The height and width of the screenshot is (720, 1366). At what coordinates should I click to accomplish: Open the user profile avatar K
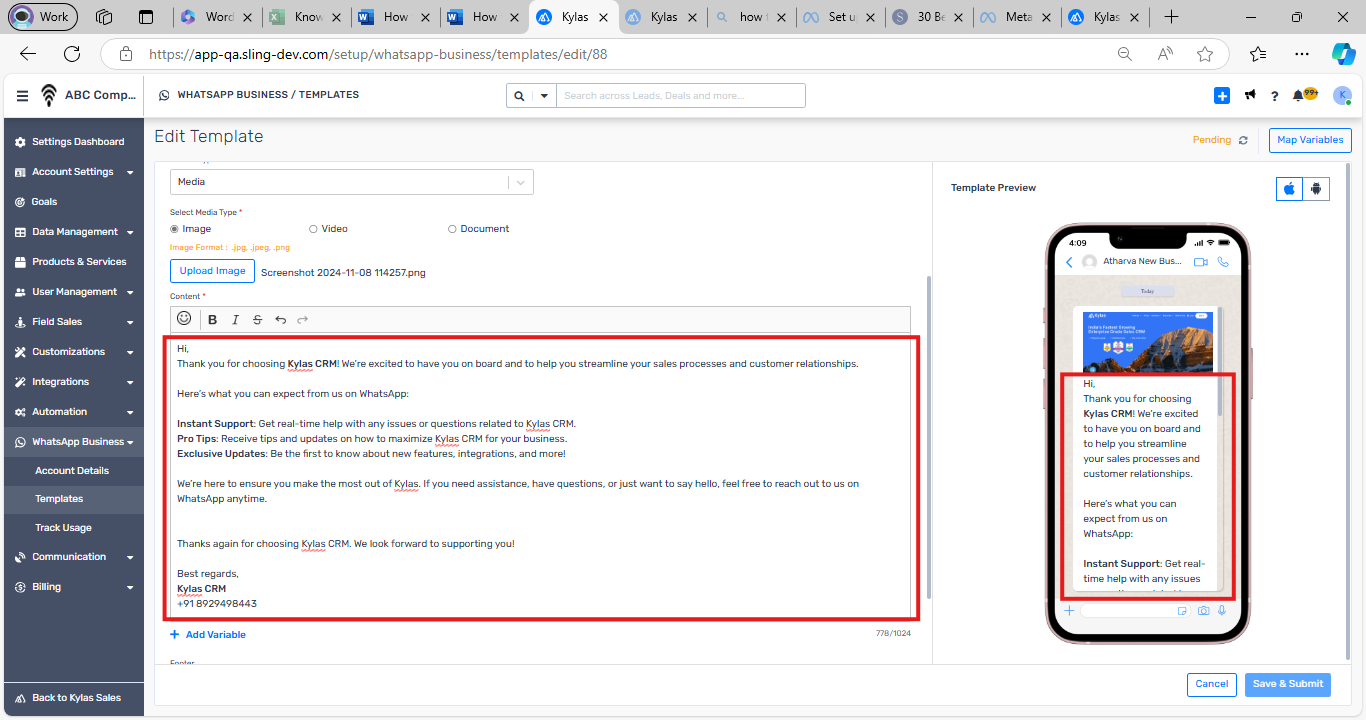pyautogui.click(x=1342, y=95)
